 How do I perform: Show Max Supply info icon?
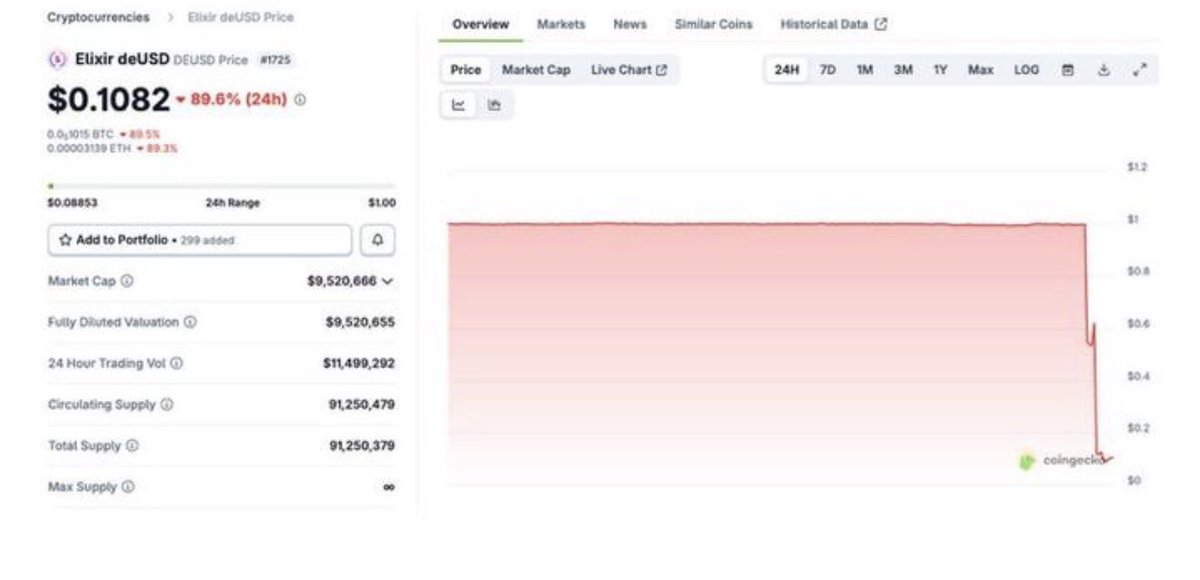tap(128, 487)
